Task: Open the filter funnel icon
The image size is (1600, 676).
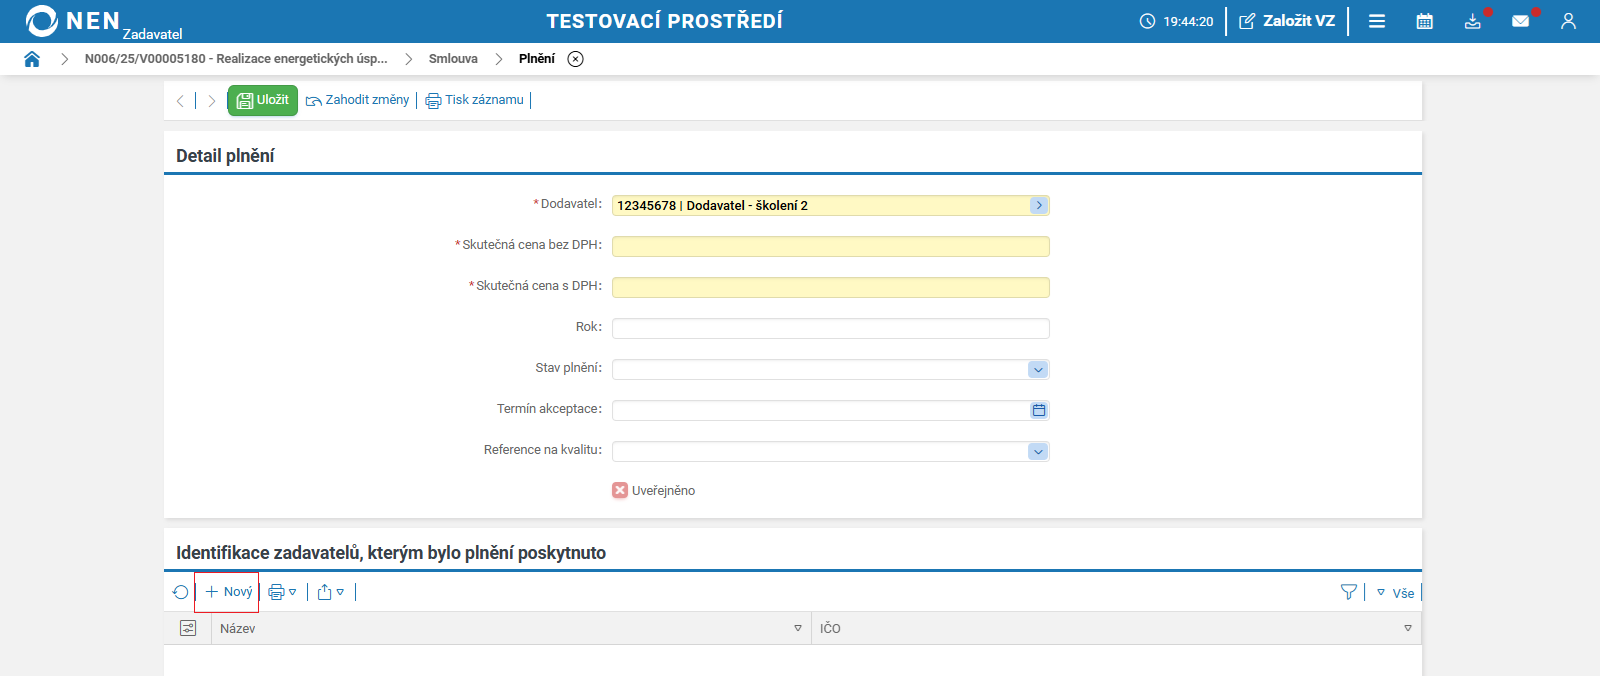Action: tap(1349, 592)
